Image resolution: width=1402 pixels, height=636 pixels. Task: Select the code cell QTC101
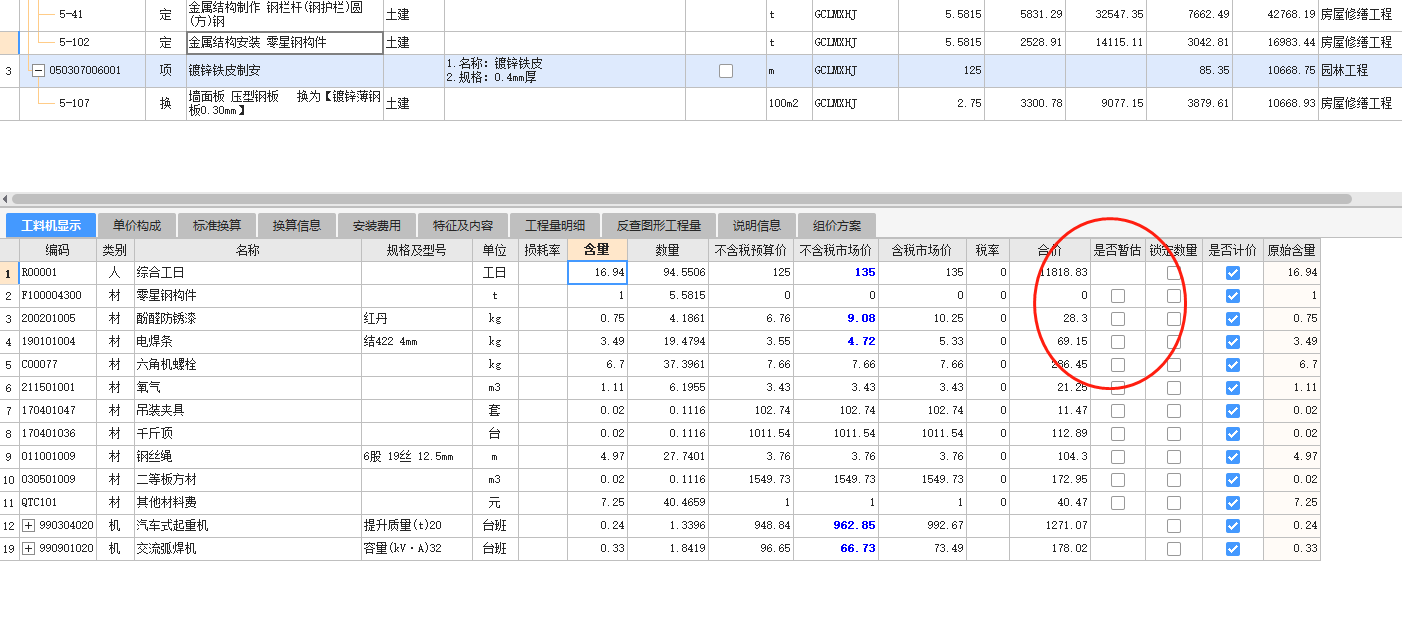click(x=57, y=502)
